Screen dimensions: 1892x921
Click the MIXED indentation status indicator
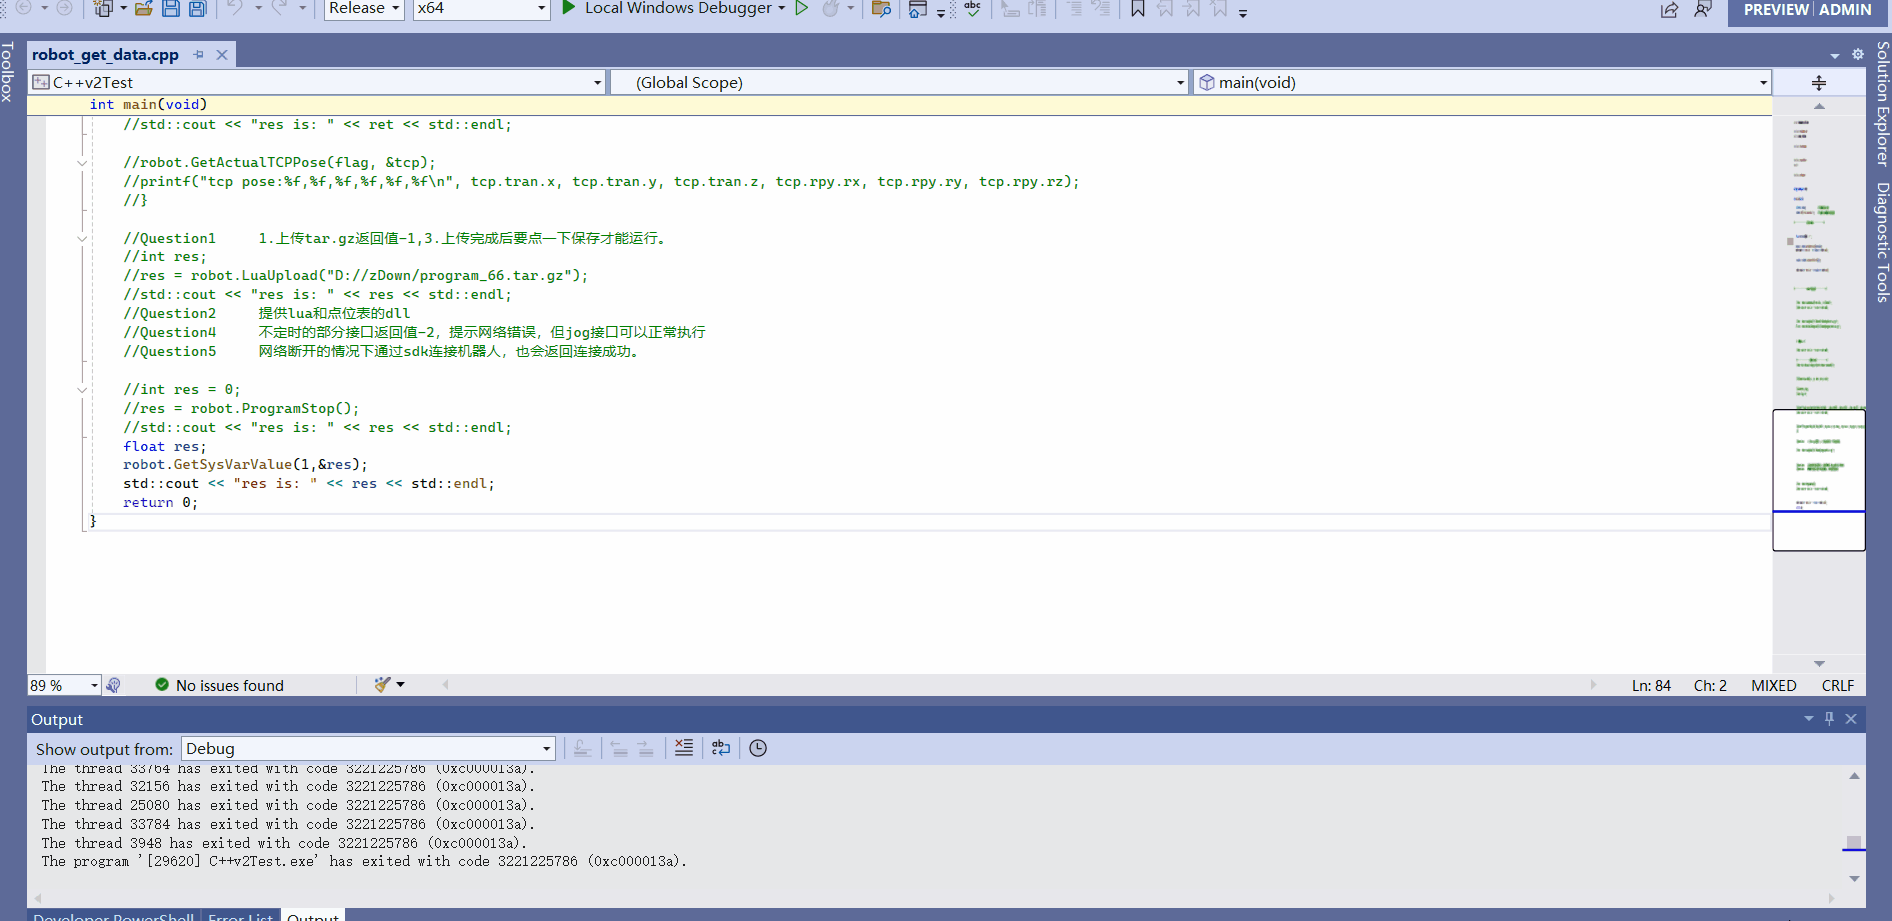pos(1773,686)
